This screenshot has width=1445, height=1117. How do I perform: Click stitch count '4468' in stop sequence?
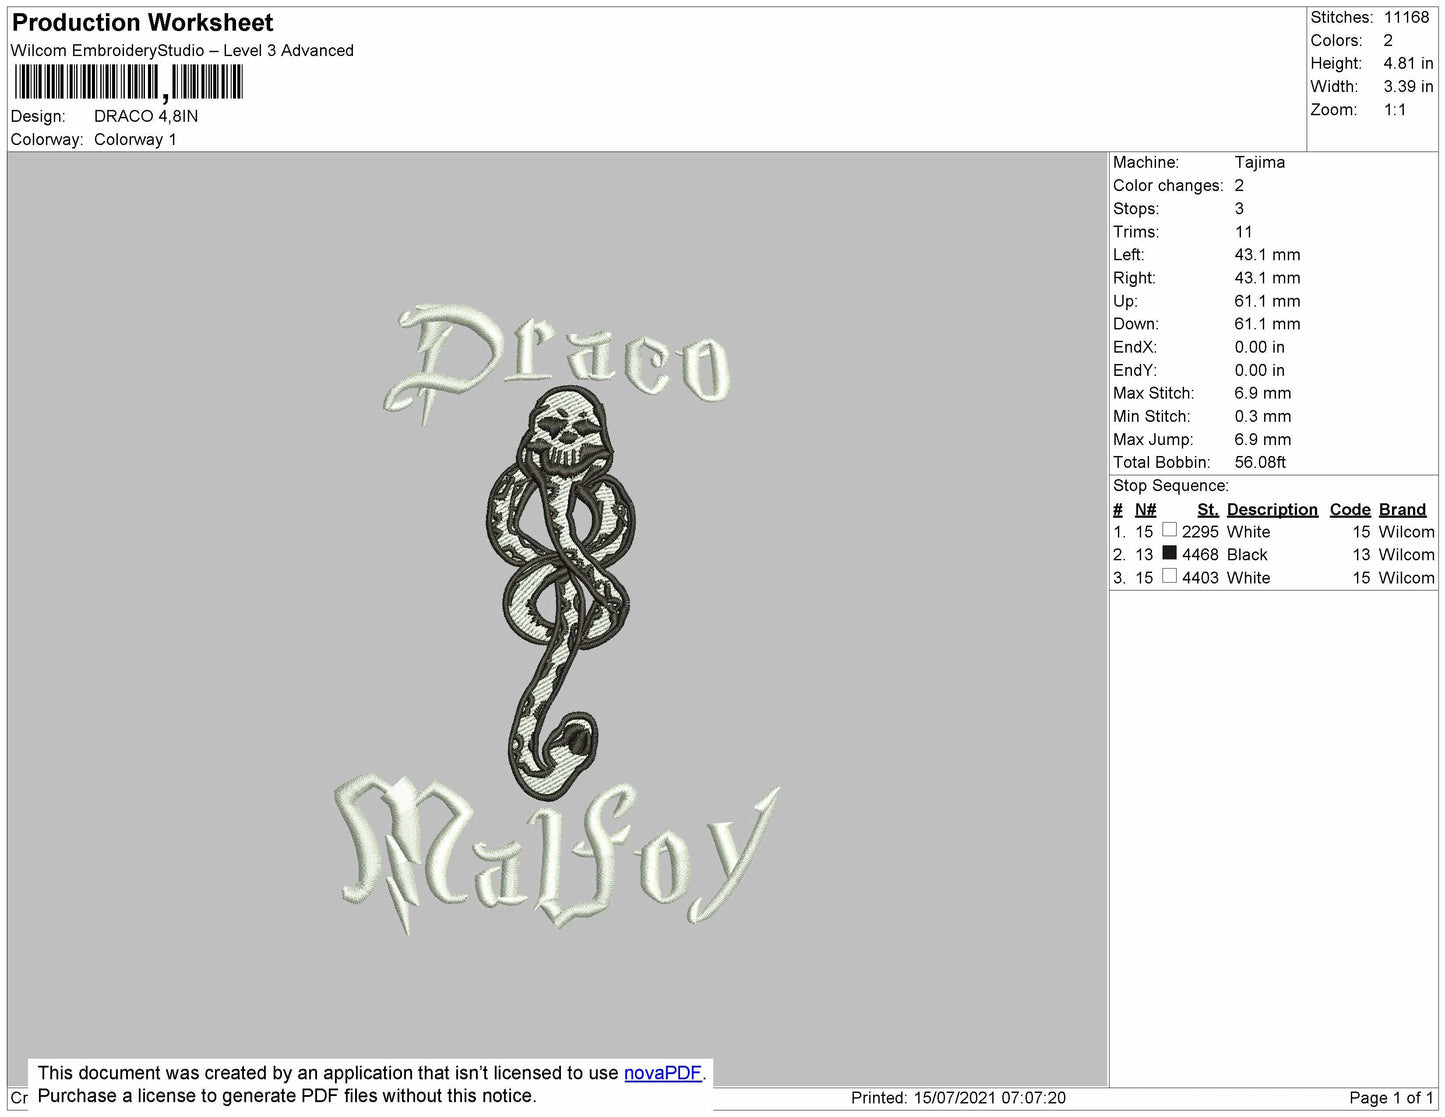tap(1200, 555)
